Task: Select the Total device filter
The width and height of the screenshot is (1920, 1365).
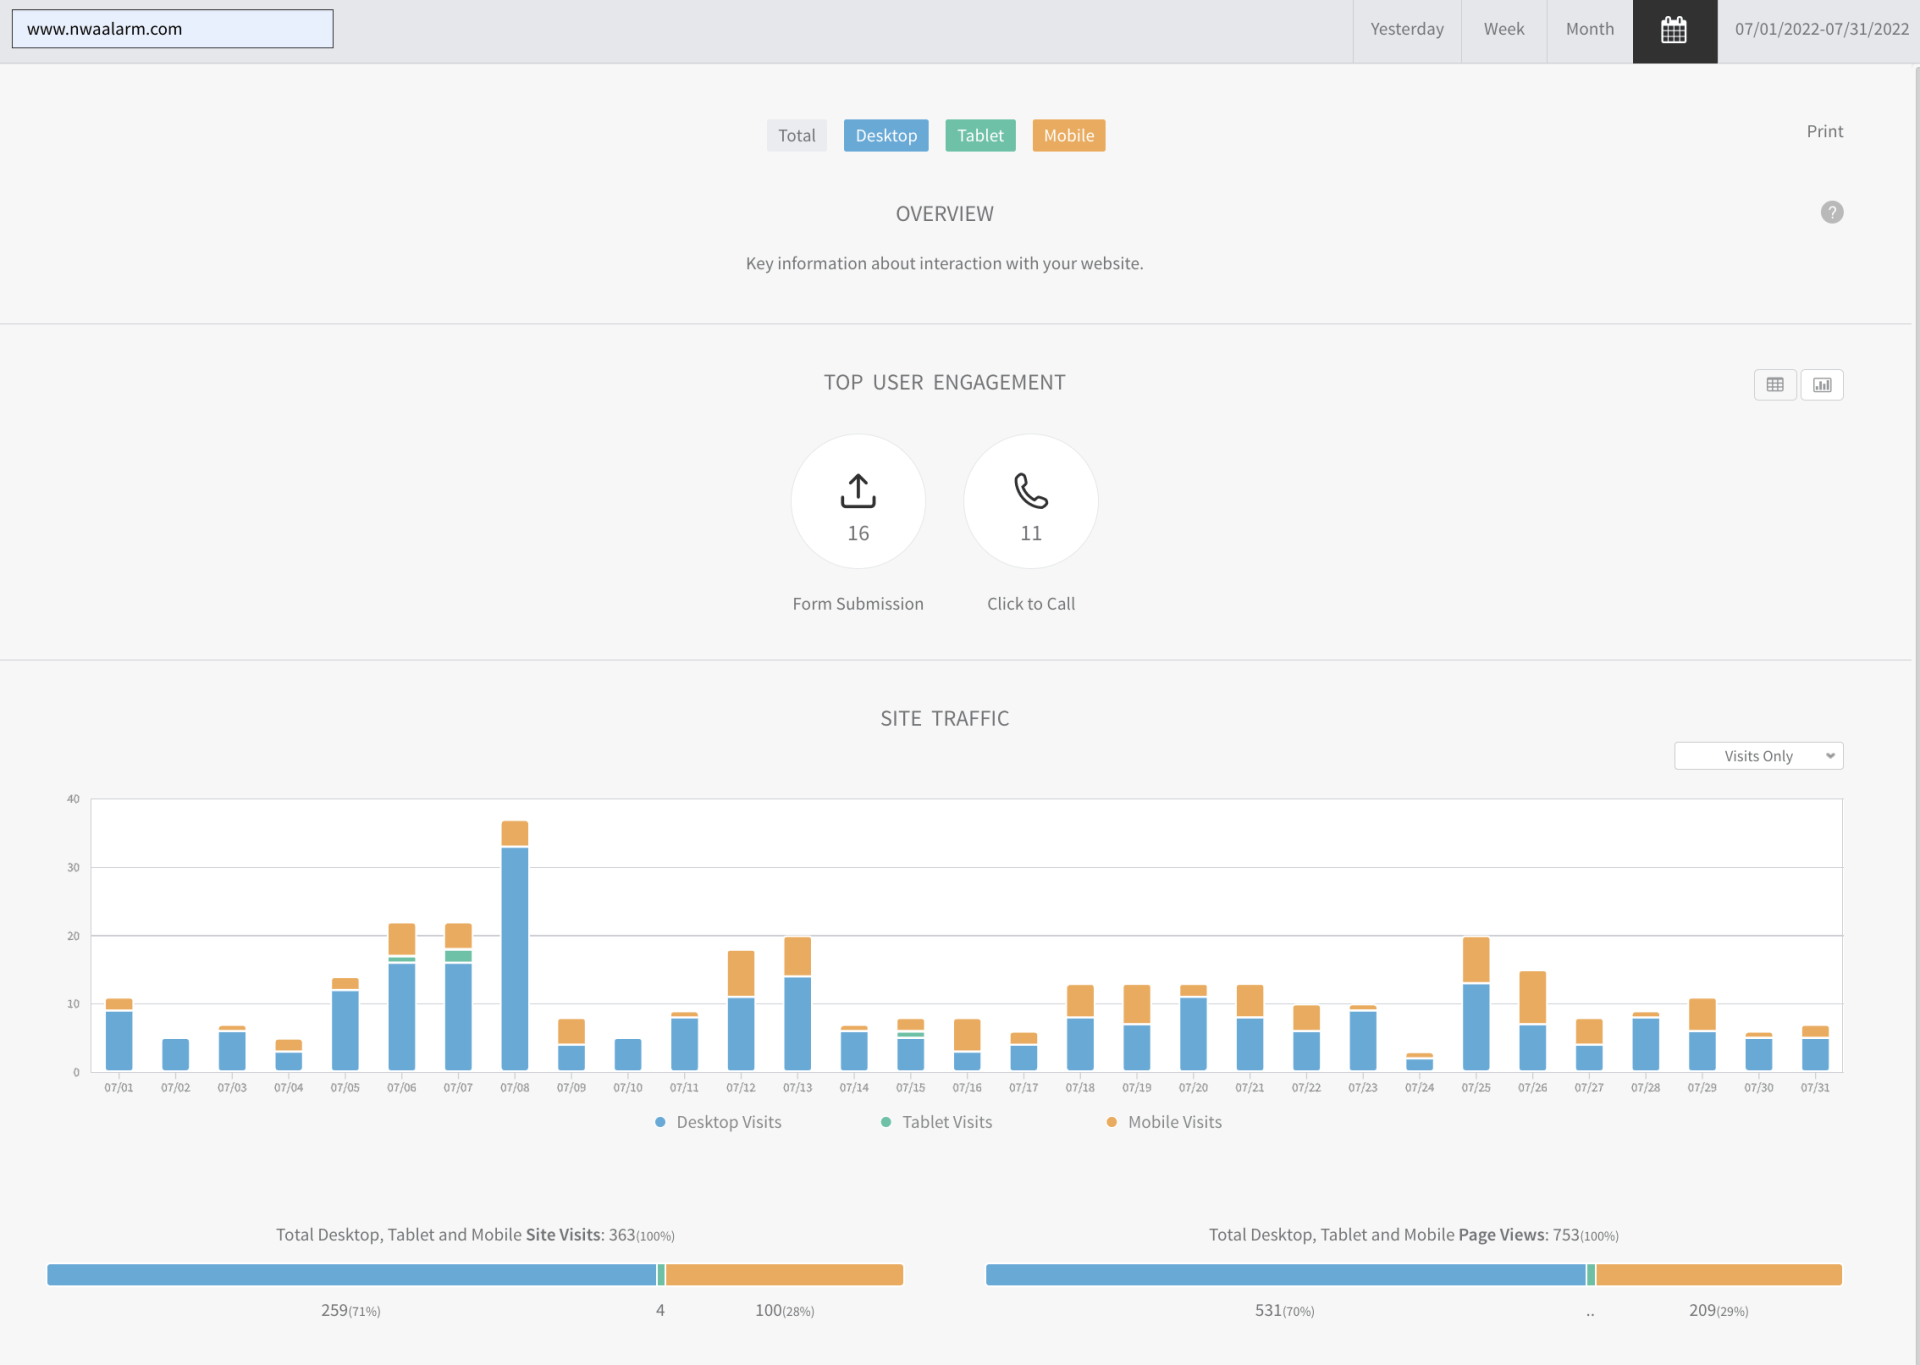Action: click(796, 136)
